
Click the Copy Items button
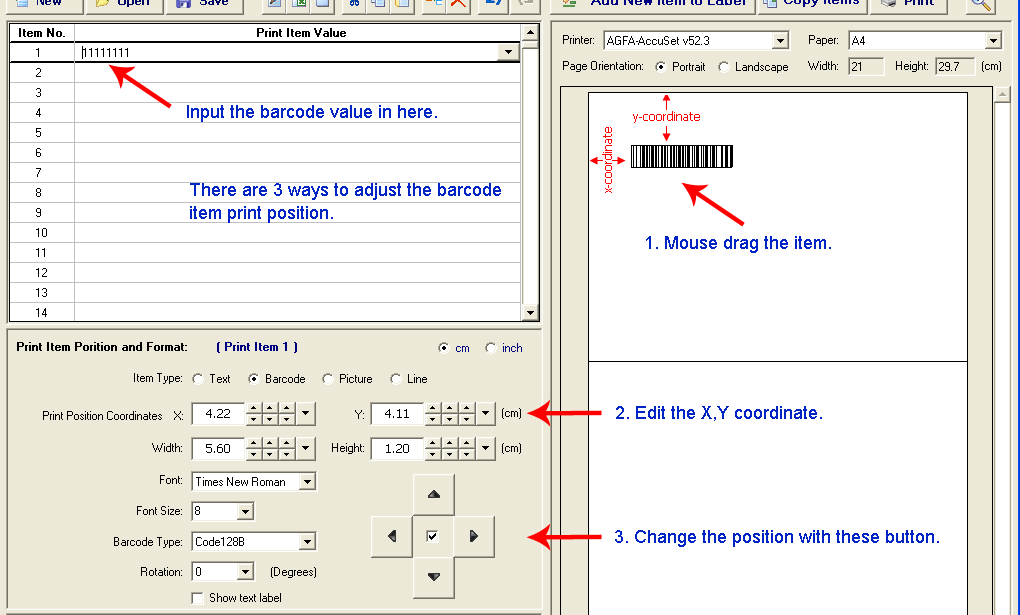pyautogui.click(x=812, y=4)
